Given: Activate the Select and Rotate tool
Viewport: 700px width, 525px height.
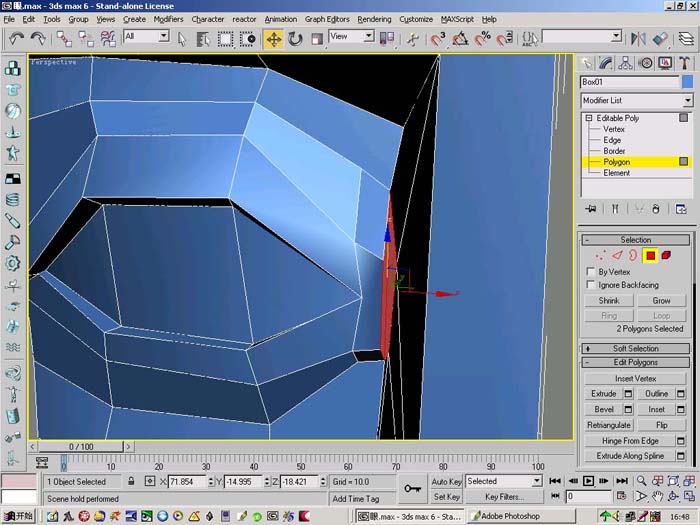Looking at the screenshot, I should [295, 39].
